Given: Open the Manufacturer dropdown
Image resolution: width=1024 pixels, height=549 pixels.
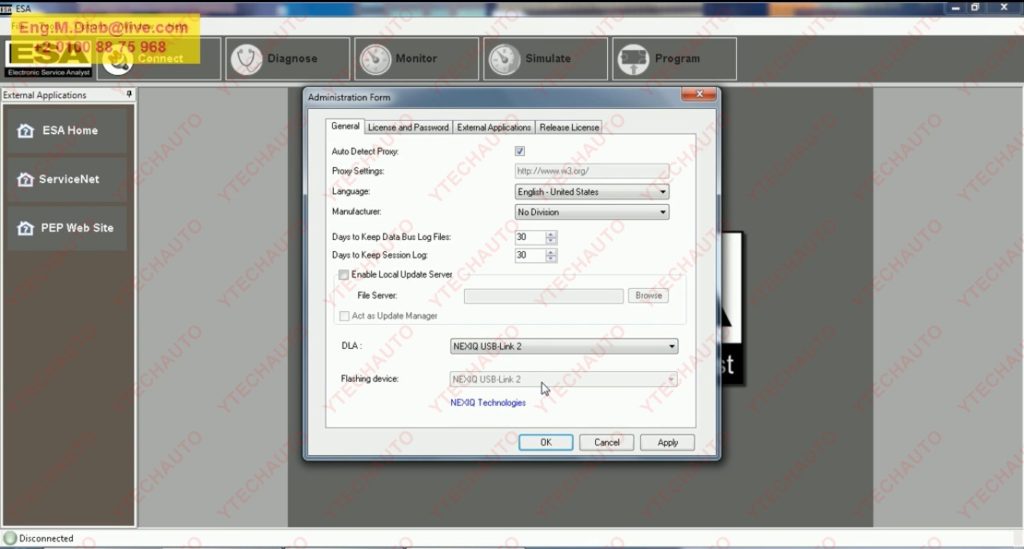Looking at the screenshot, I should (592, 212).
